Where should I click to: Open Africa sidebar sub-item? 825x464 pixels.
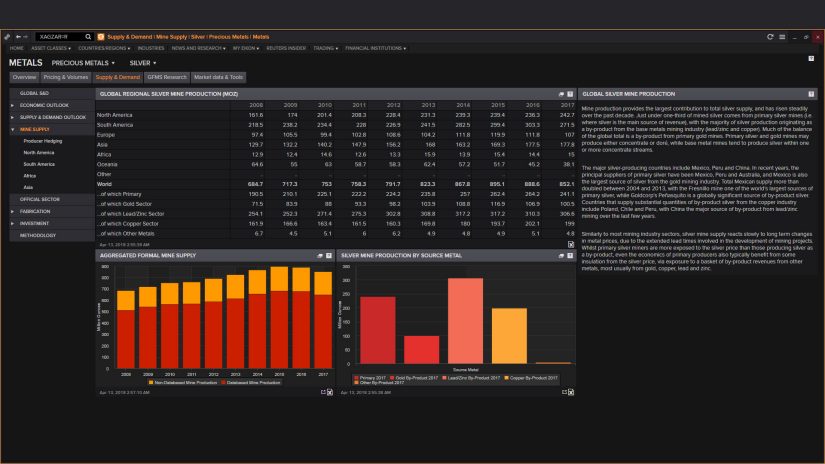click(29, 176)
